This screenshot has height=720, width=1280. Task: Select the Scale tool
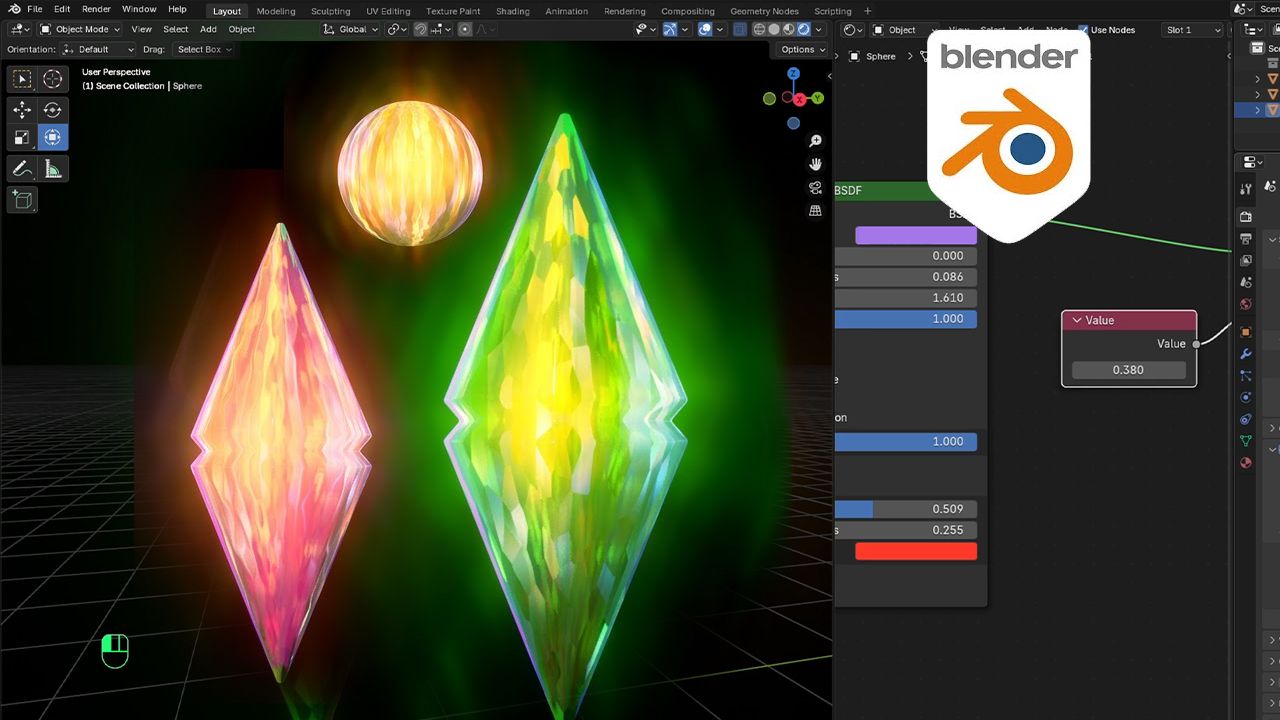pos(22,137)
